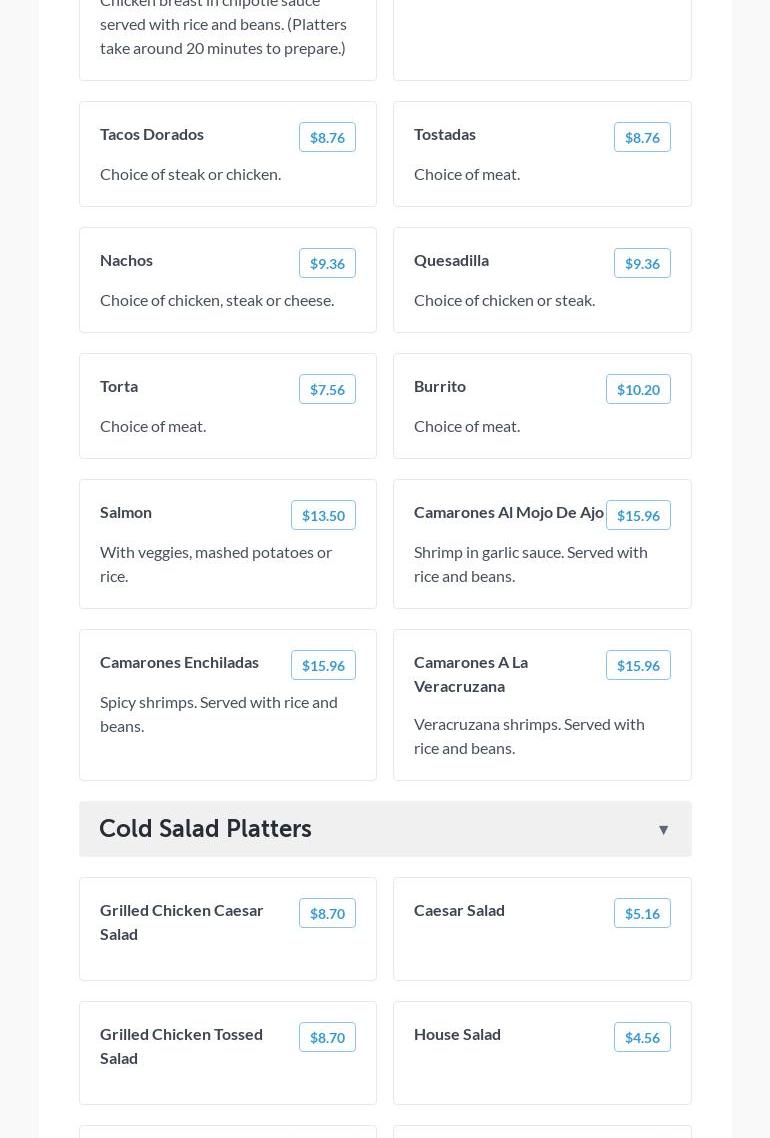Screen dimensions: 770x1138
Task: Open the Nachos item card description
Action: tap(217, 300)
